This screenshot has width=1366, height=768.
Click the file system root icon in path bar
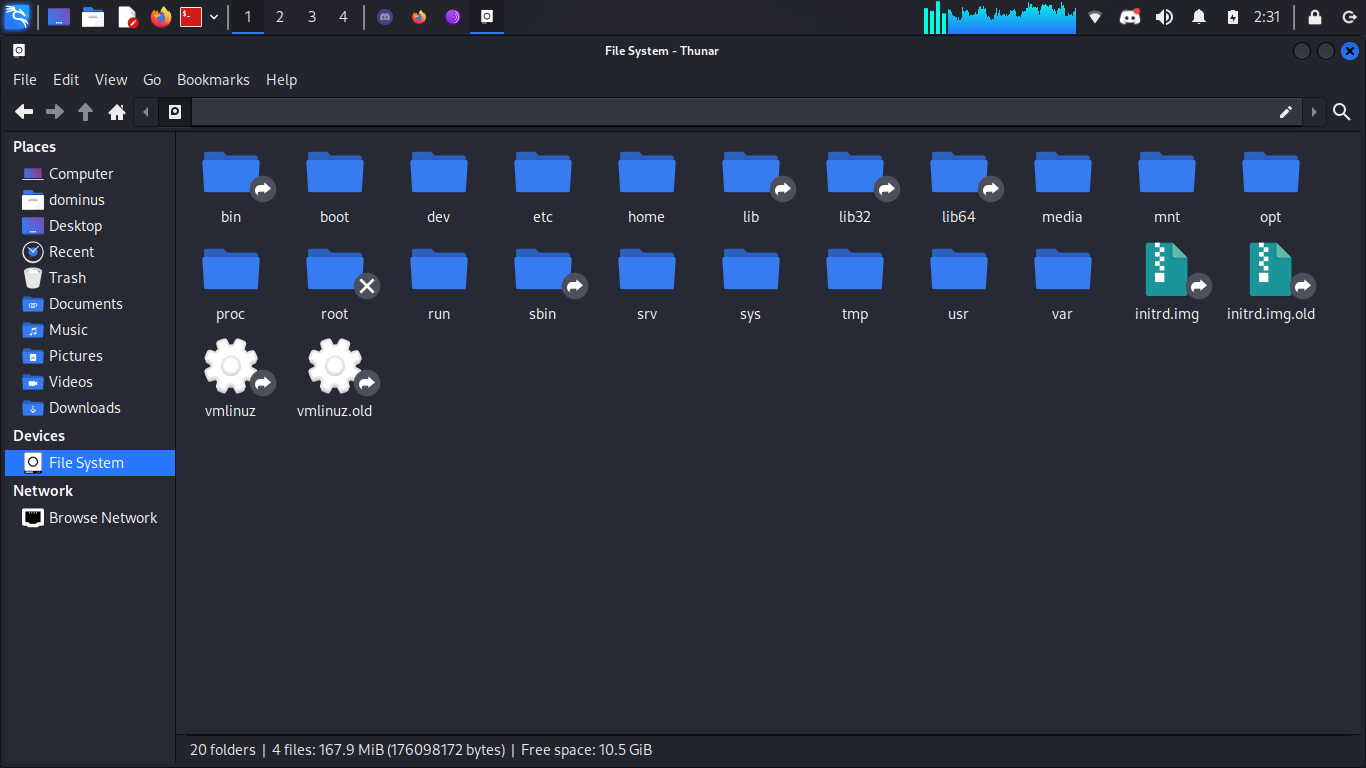click(x=175, y=112)
